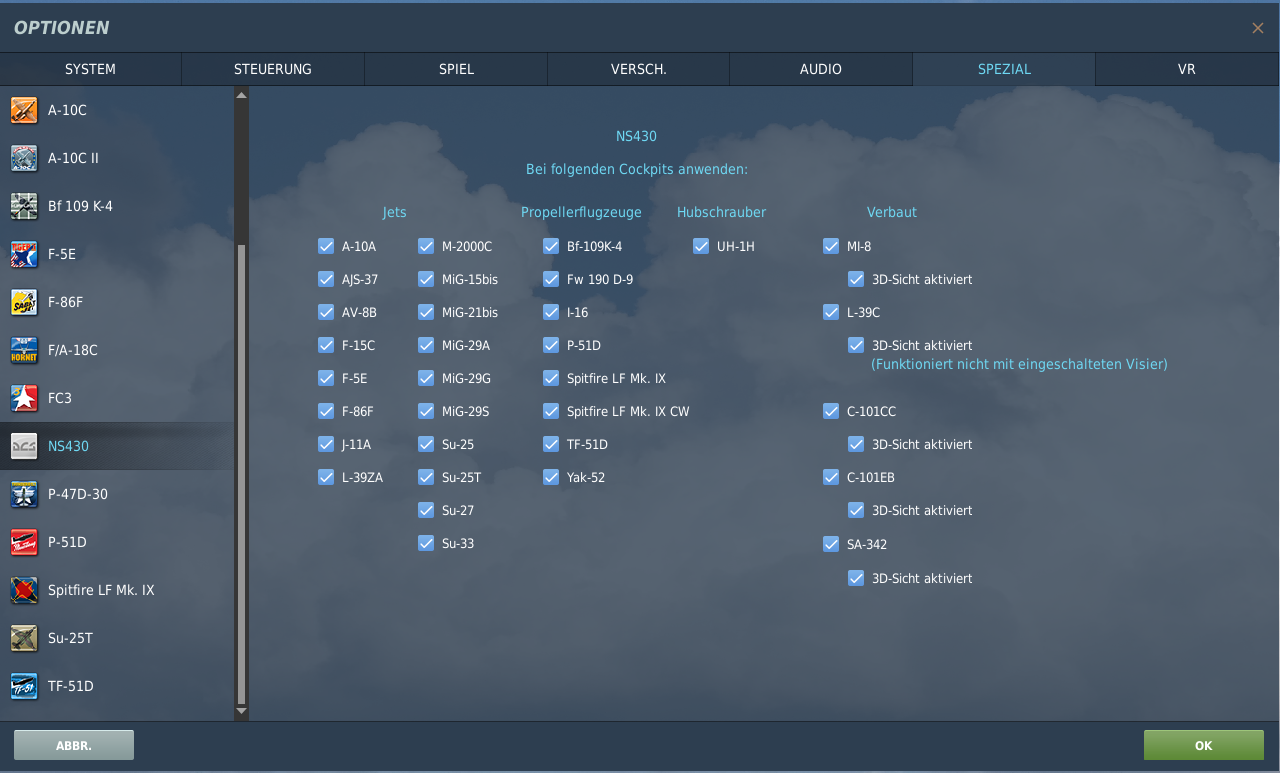Disable the AV-8B checkbox
Viewport: 1280px width, 773px height.
click(326, 312)
